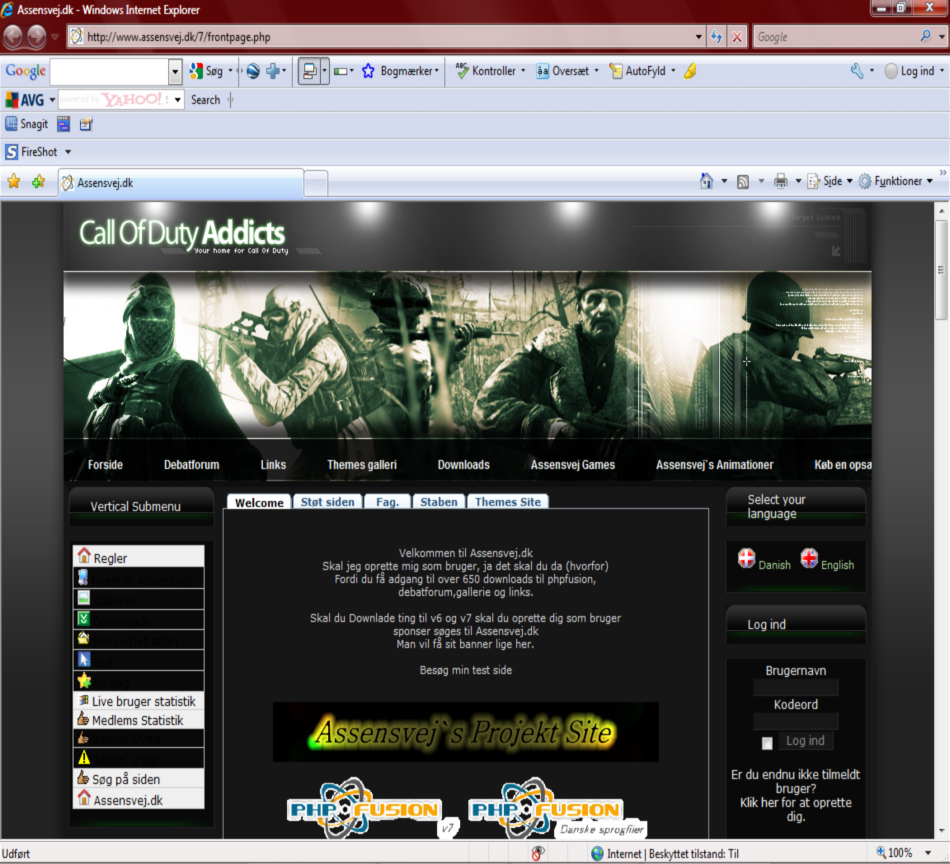Click the Favorites star icon
Screen dimensions: 950x864
pyautogui.click(x=13, y=181)
